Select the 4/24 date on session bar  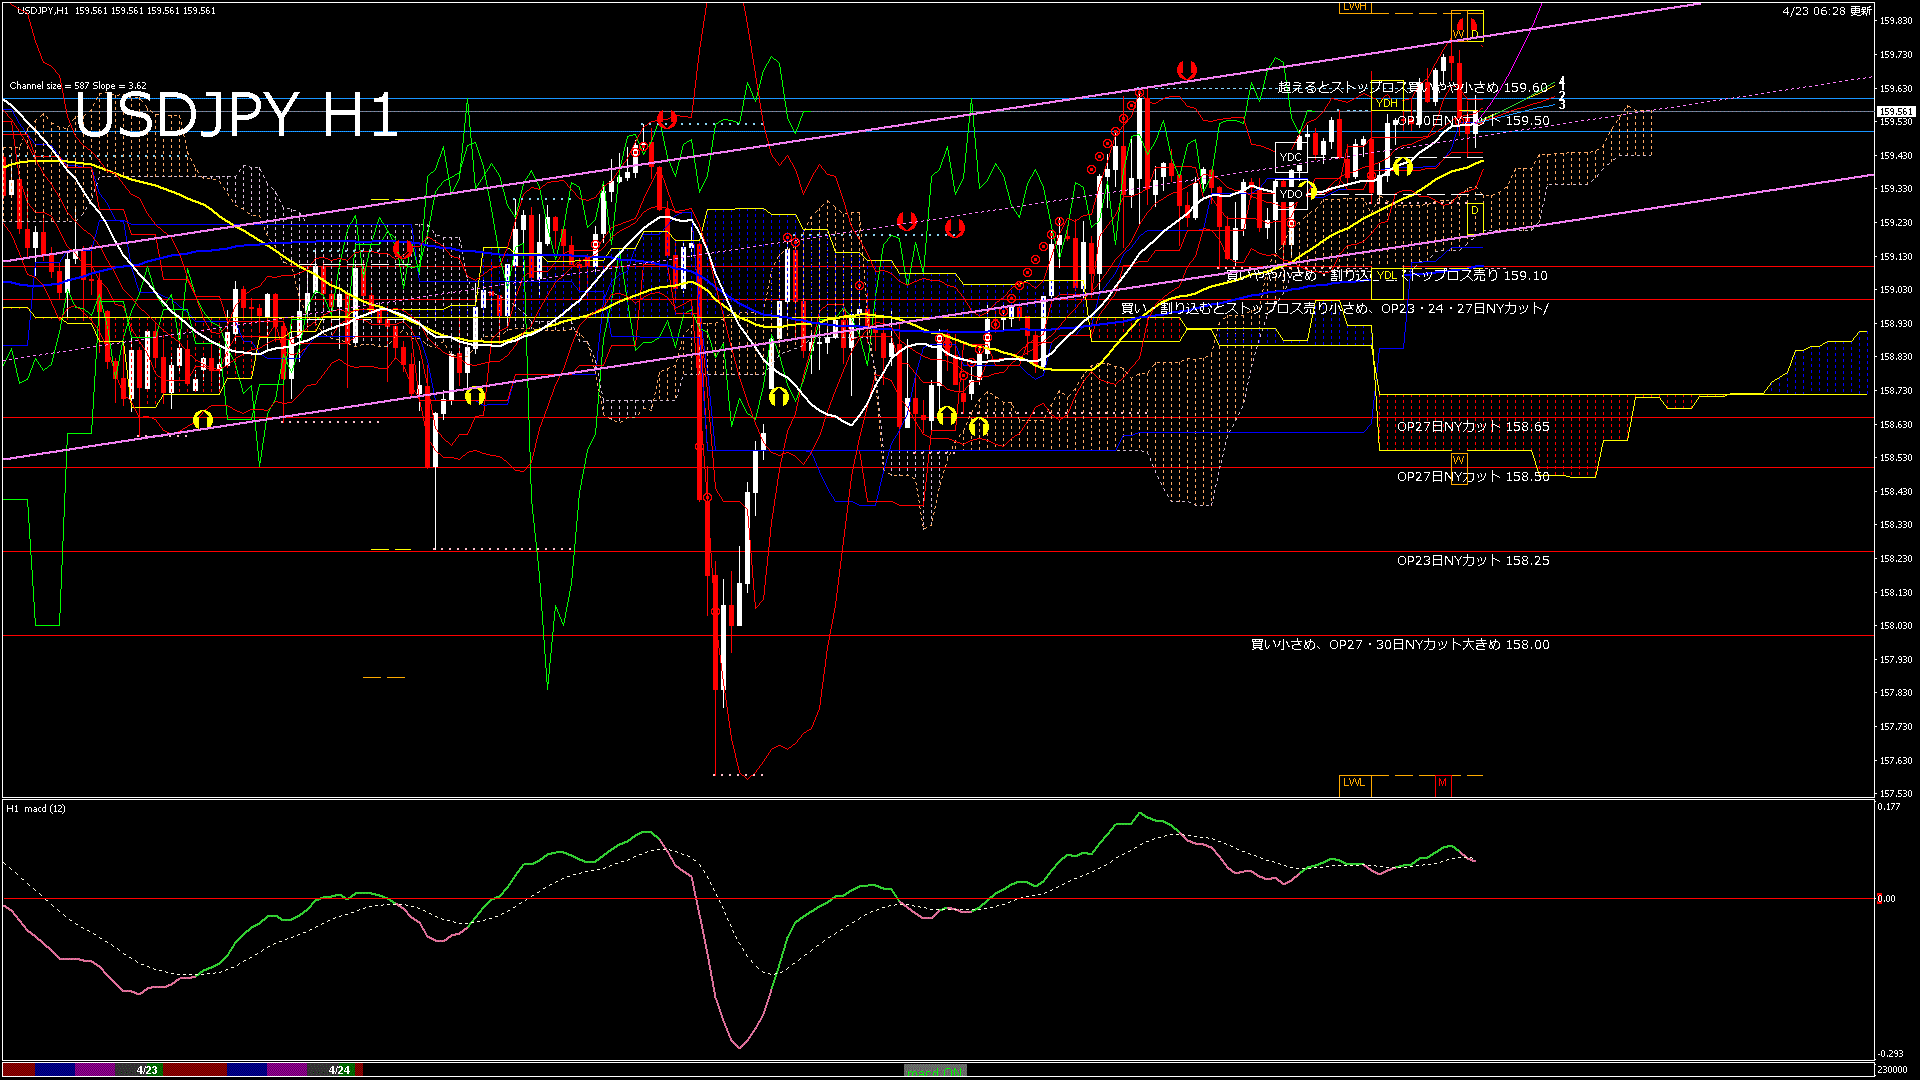pyautogui.click(x=339, y=1070)
